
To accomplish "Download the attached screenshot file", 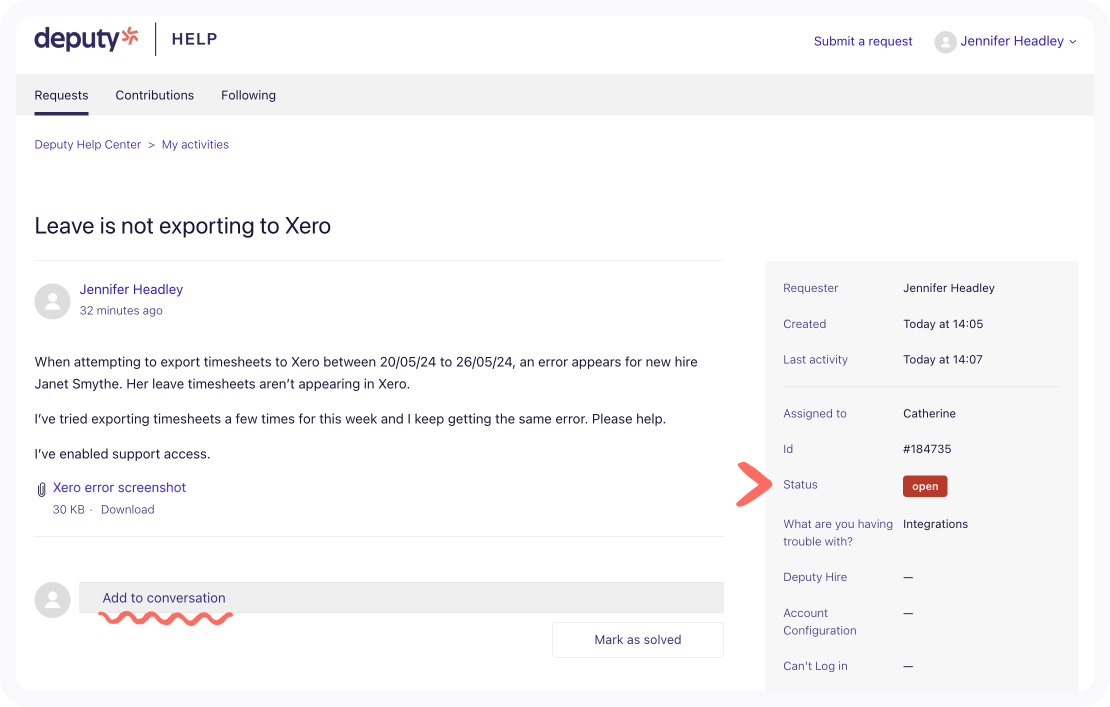I will pos(127,510).
